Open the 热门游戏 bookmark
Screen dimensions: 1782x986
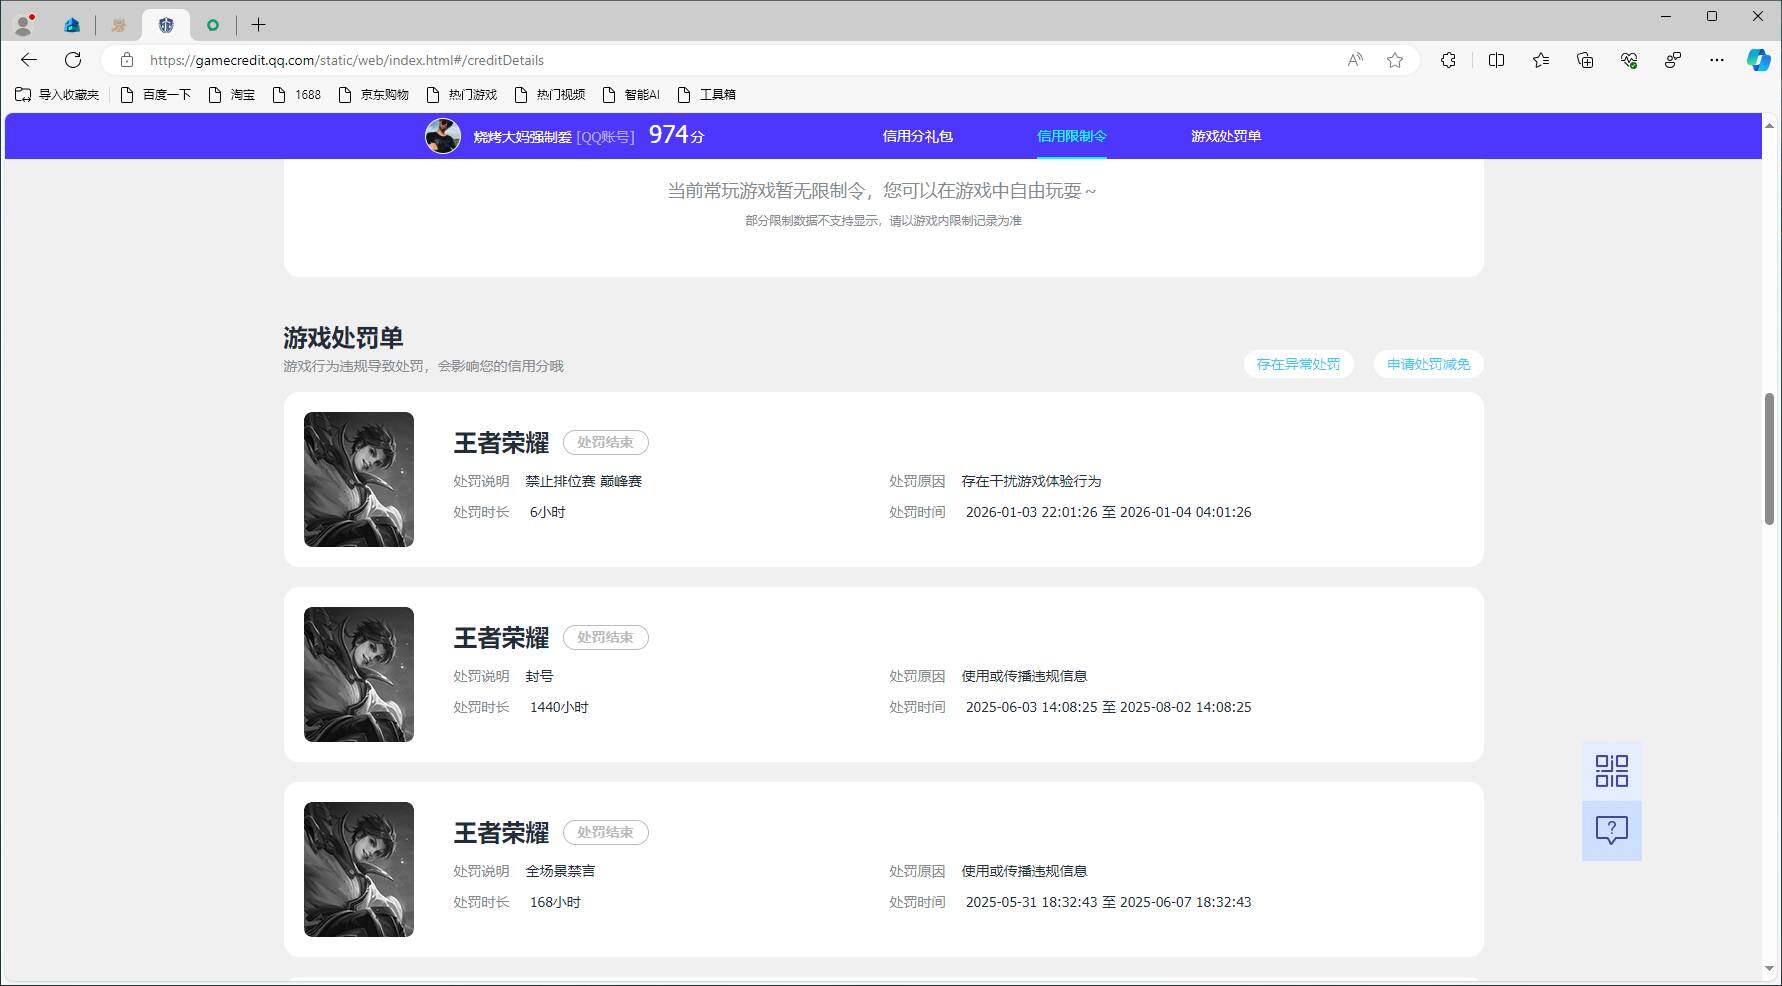coord(461,94)
